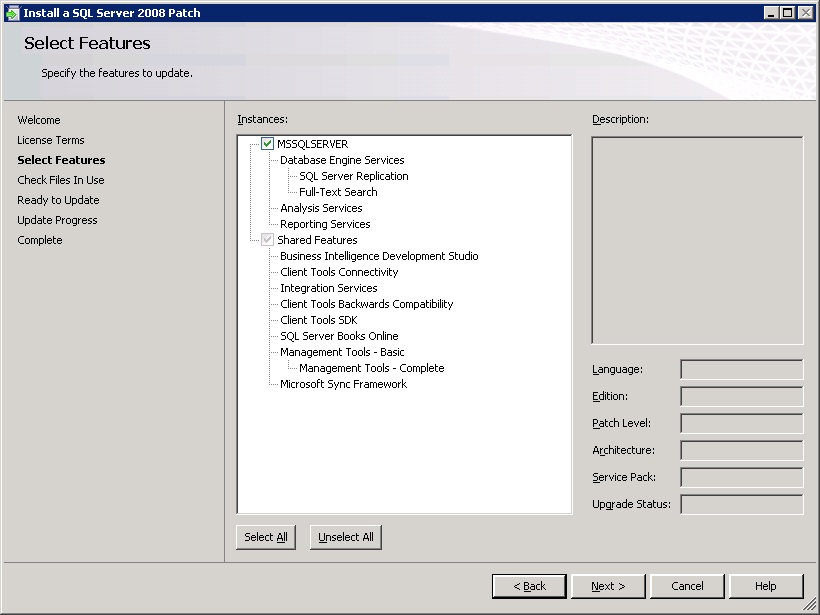The width and height of the screenshot is (820, 615).
Task: Click the Check Files In Use step
Action: [x=61, y=180]
